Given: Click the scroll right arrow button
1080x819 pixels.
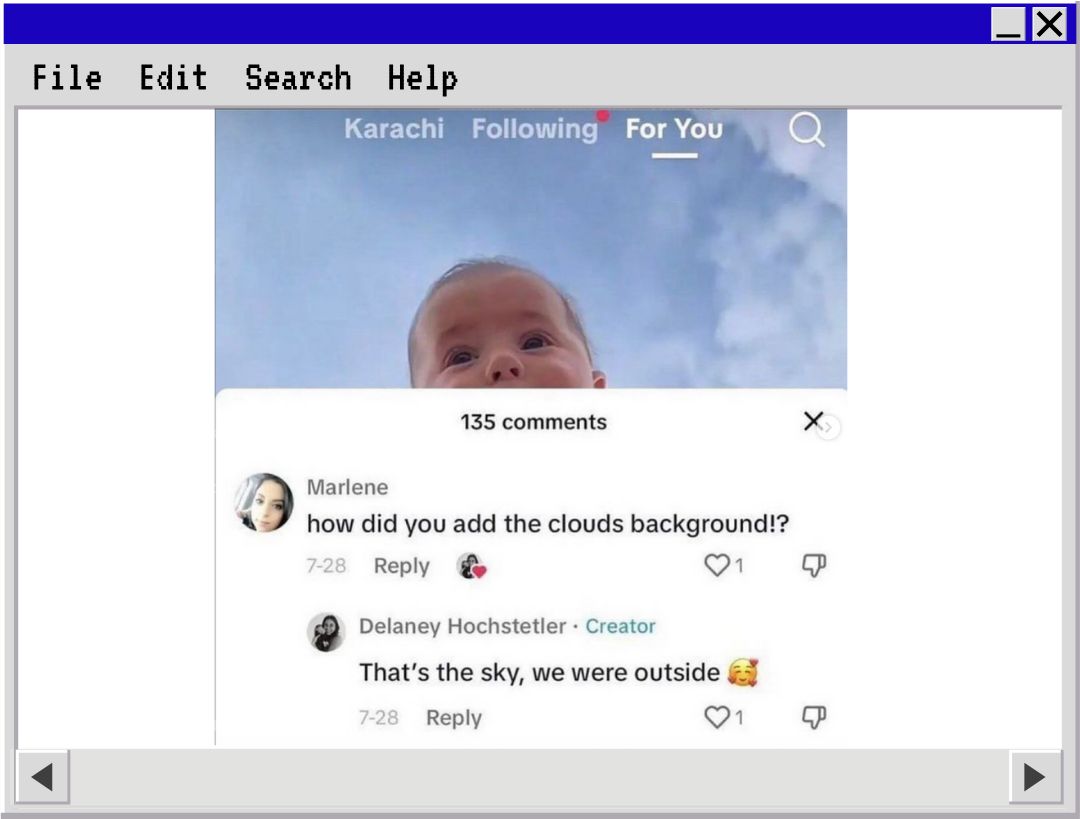Looking at the screenshot, I should tap(1035, 777).
